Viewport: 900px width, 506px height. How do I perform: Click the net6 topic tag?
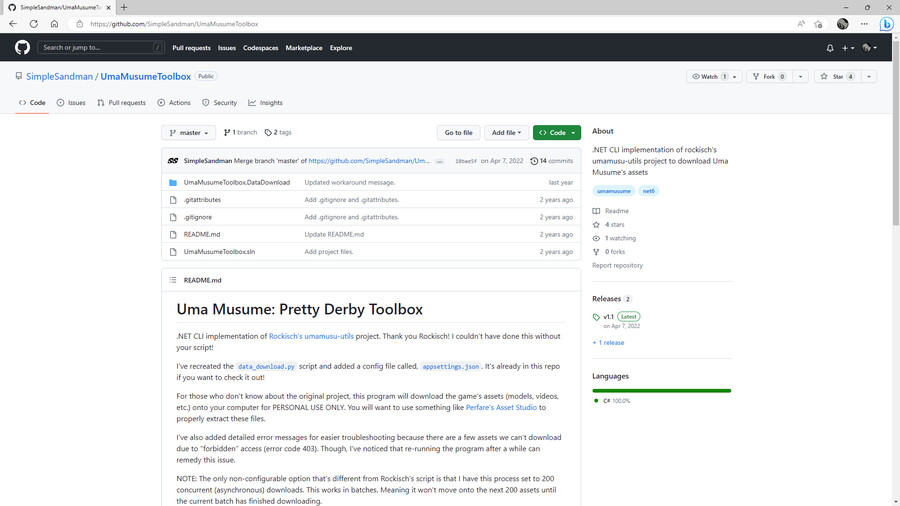[x=649, y=191]
